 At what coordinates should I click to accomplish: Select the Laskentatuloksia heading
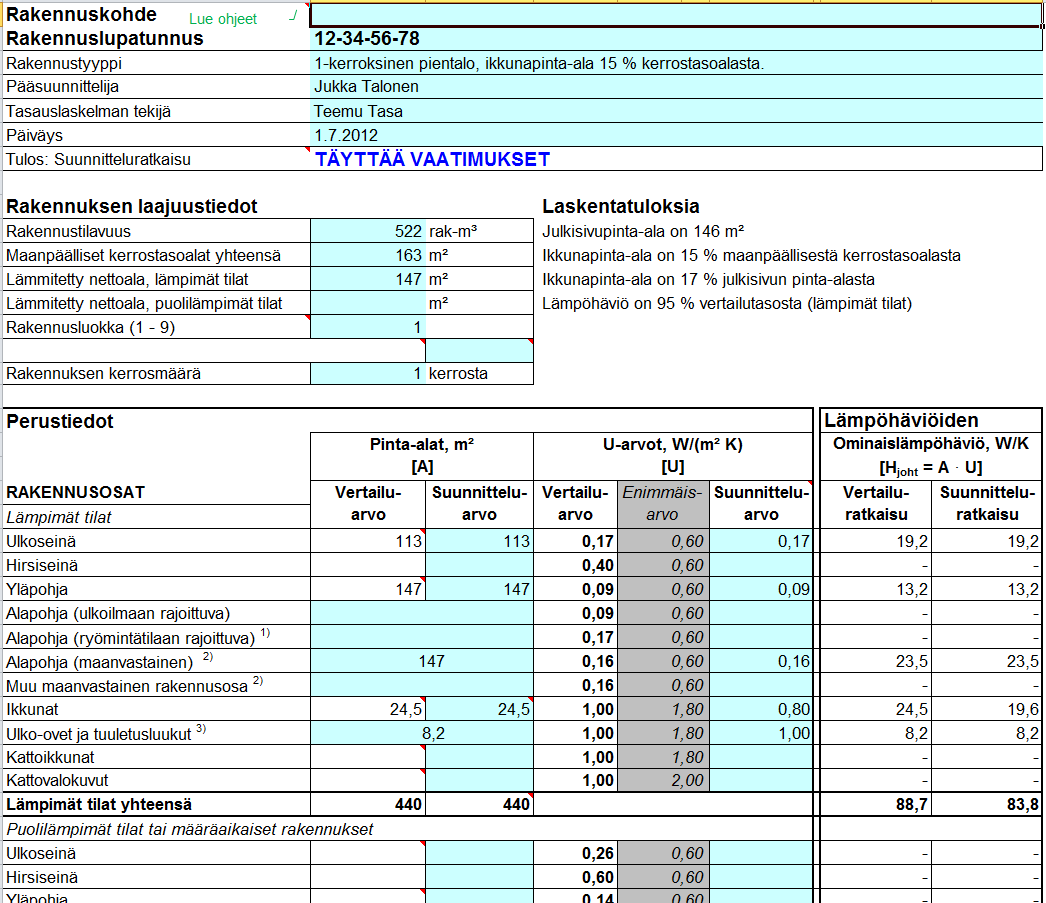point(620,207)
